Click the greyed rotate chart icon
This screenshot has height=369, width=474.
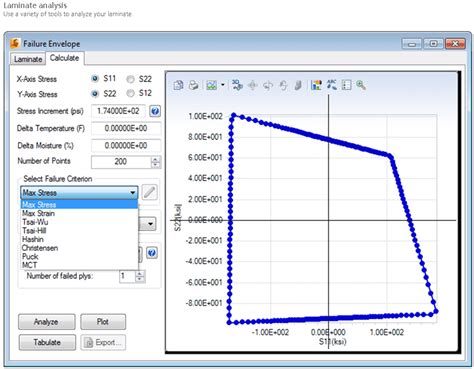coord(268,85)
